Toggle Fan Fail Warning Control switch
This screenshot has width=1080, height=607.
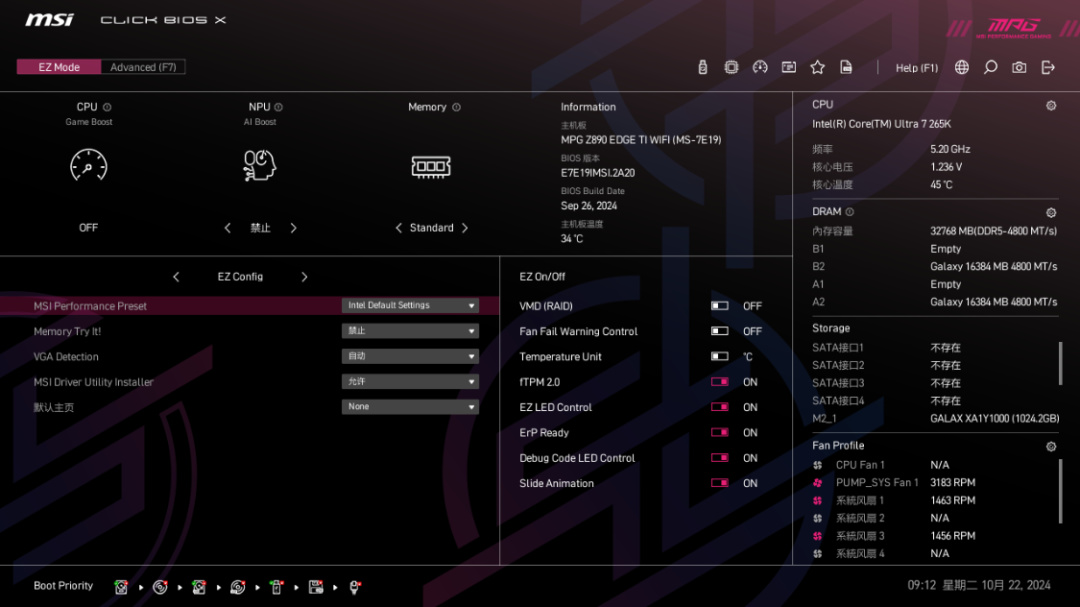[720, 331]
